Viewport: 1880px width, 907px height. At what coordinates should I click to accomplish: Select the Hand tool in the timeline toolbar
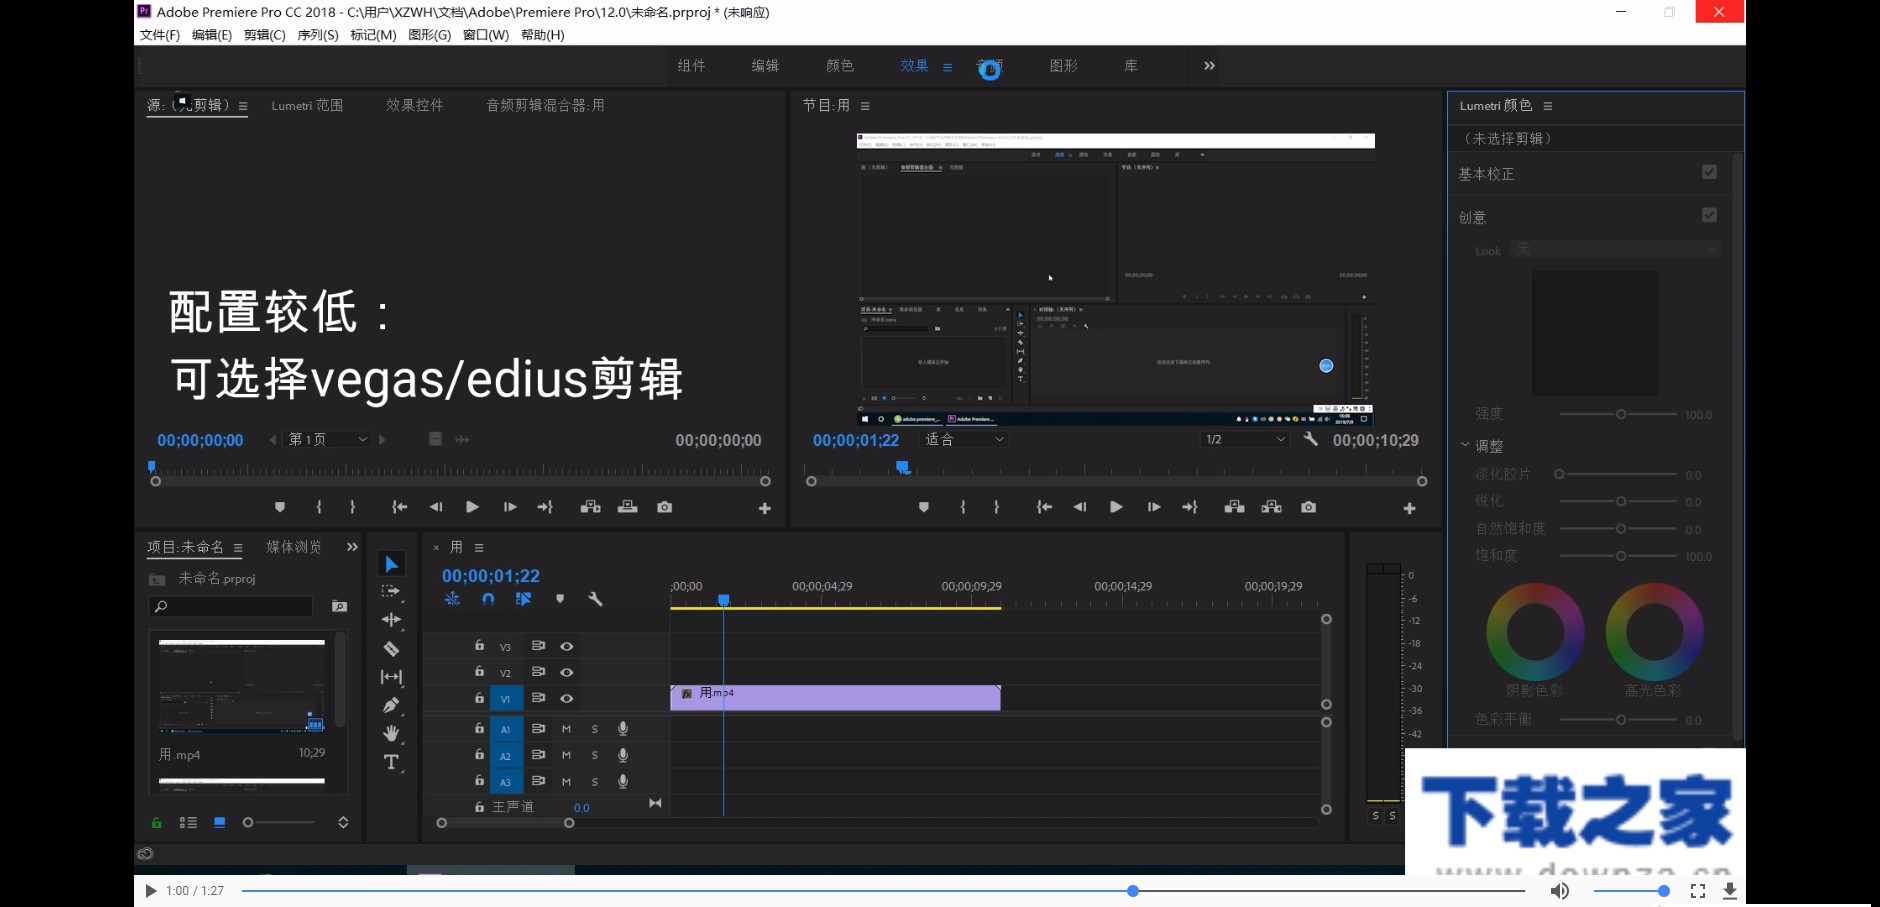point(391,733)
